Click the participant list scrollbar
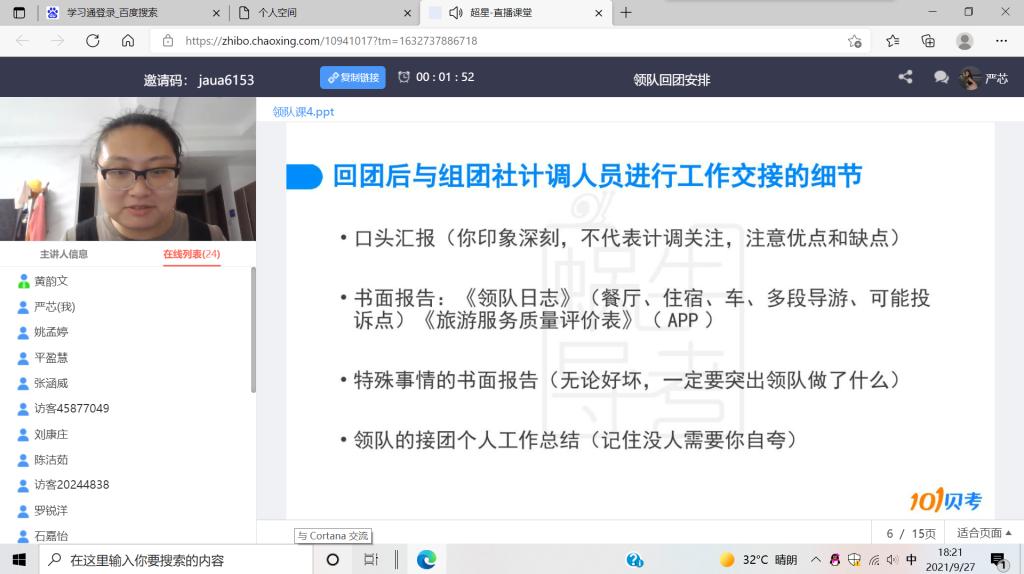Viewport: 1024px width, 574px height. click(x=253, y=330)
